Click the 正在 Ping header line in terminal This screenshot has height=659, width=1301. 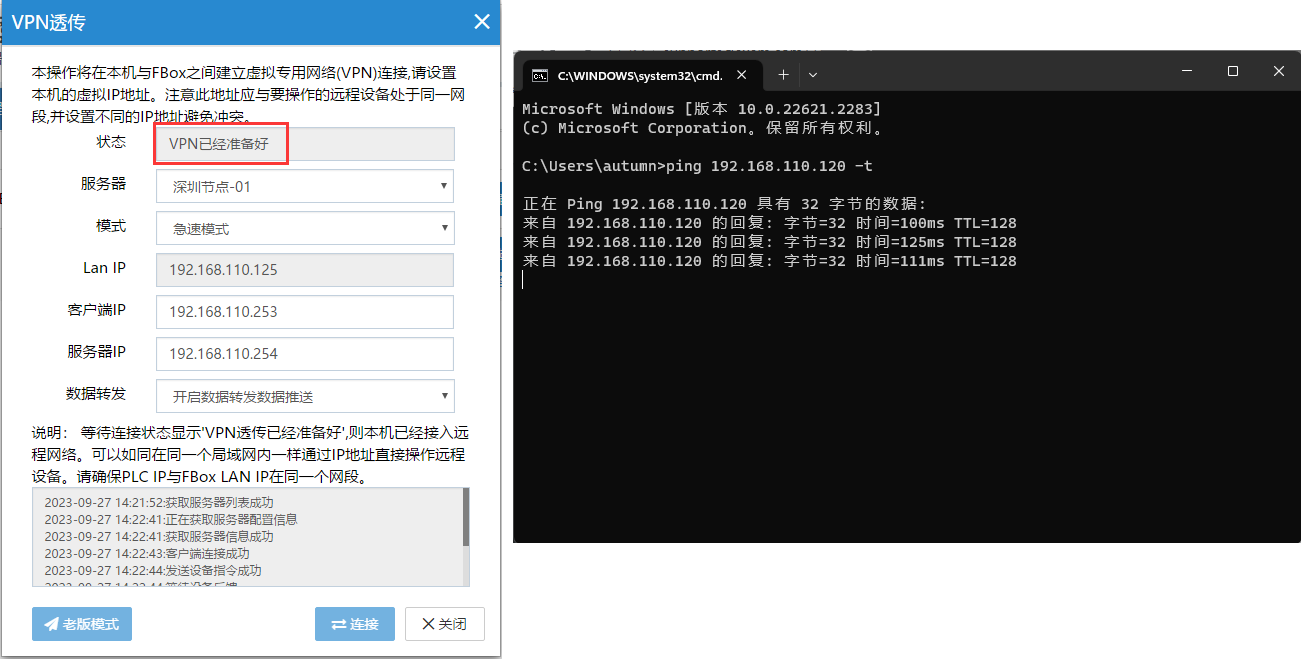[x=724, y=204]
